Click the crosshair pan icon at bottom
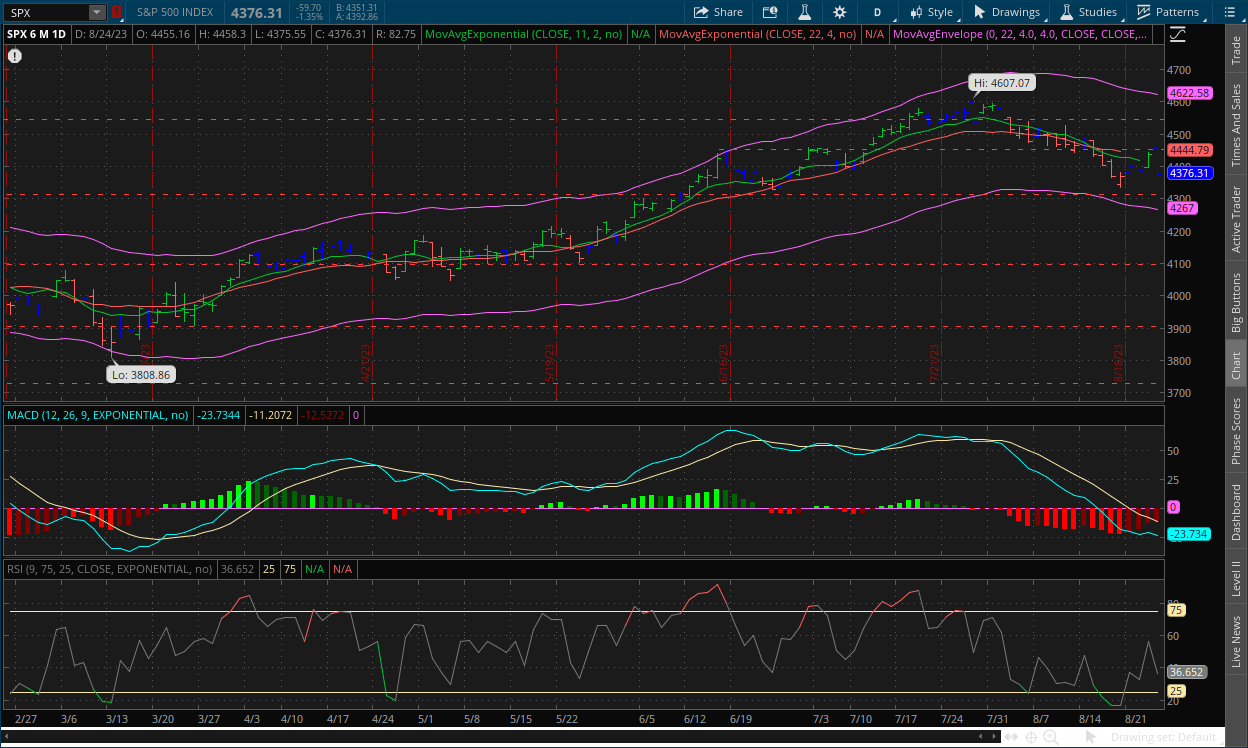The height and width of the screenshot is (748, 1248). pos(1031,737)
